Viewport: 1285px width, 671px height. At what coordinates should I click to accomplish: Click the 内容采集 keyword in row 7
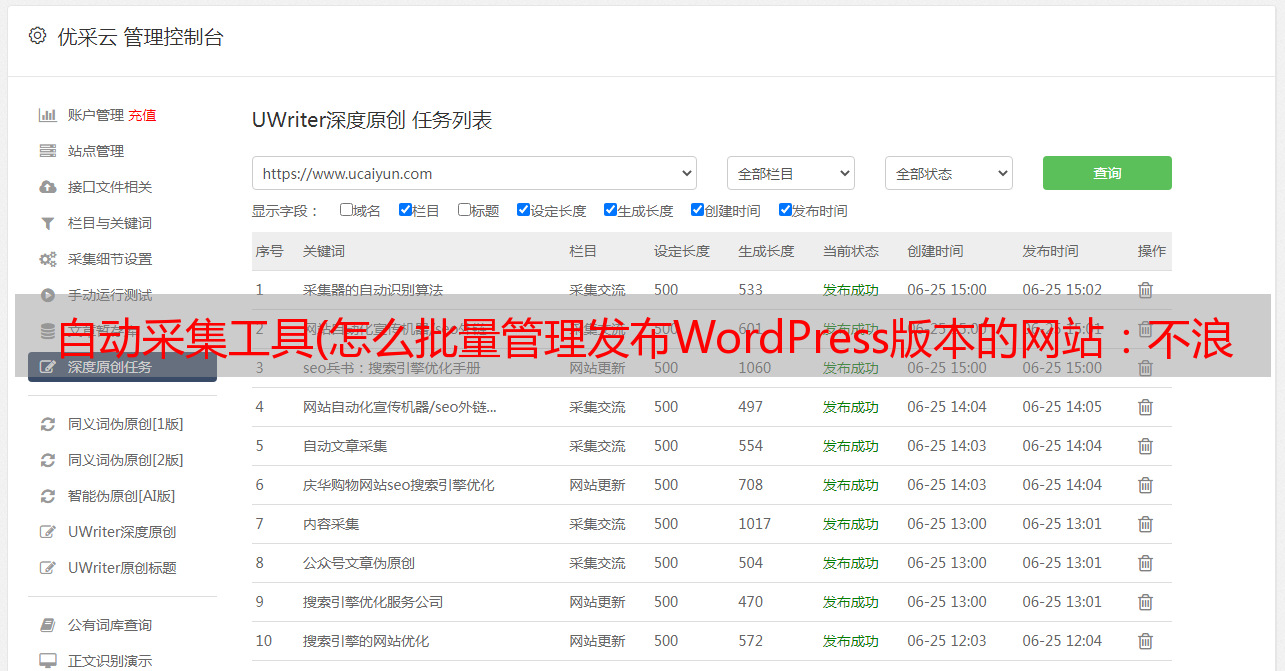(x=331, y=524)
